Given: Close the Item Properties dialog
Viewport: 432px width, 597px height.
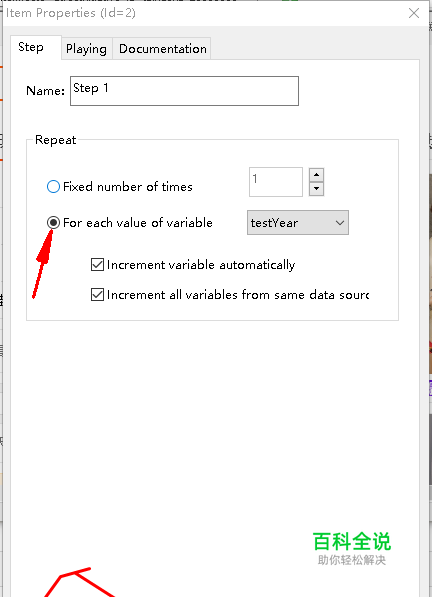Looking at the screenshot, I should (414, 13).
